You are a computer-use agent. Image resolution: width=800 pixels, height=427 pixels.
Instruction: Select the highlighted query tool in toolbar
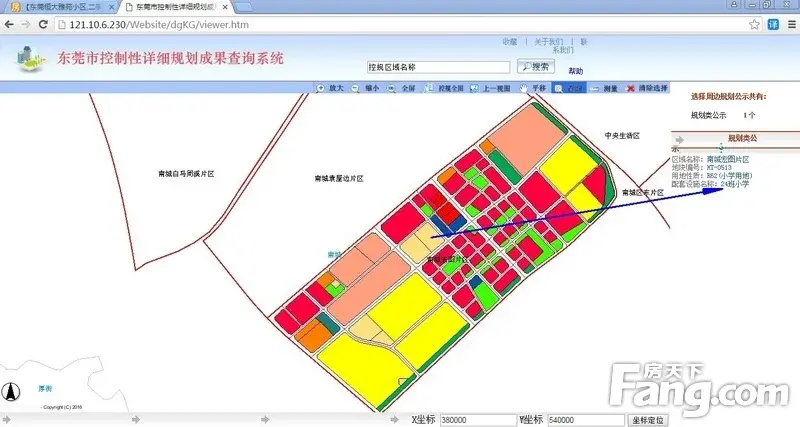click(x=569, y=88)
